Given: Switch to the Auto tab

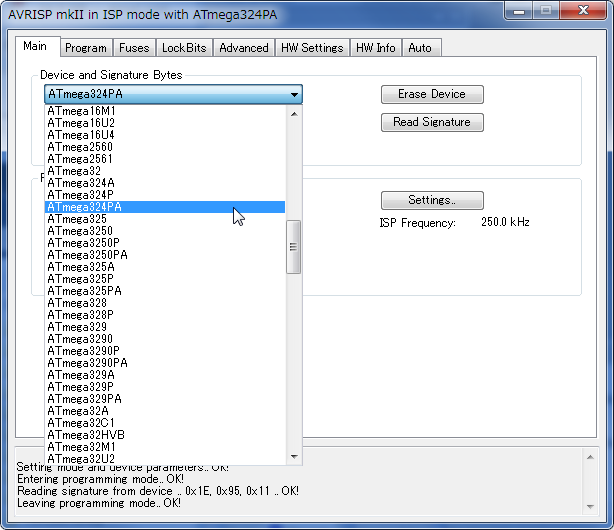Looking at the screenshot, I should coord(421,48).
